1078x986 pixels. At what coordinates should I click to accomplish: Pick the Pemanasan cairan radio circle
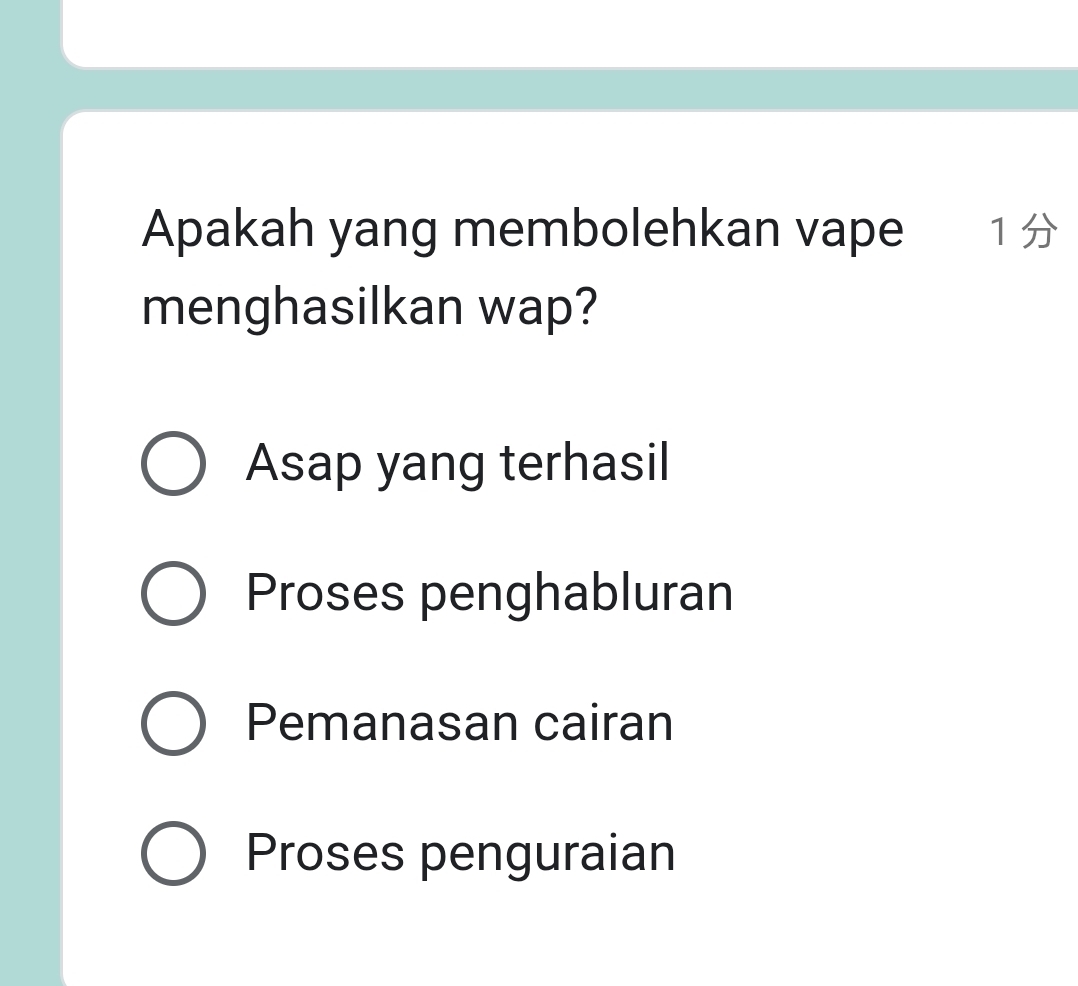pos(173,723)
